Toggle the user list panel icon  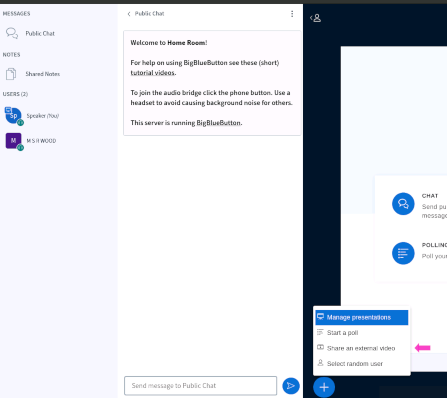315,18
